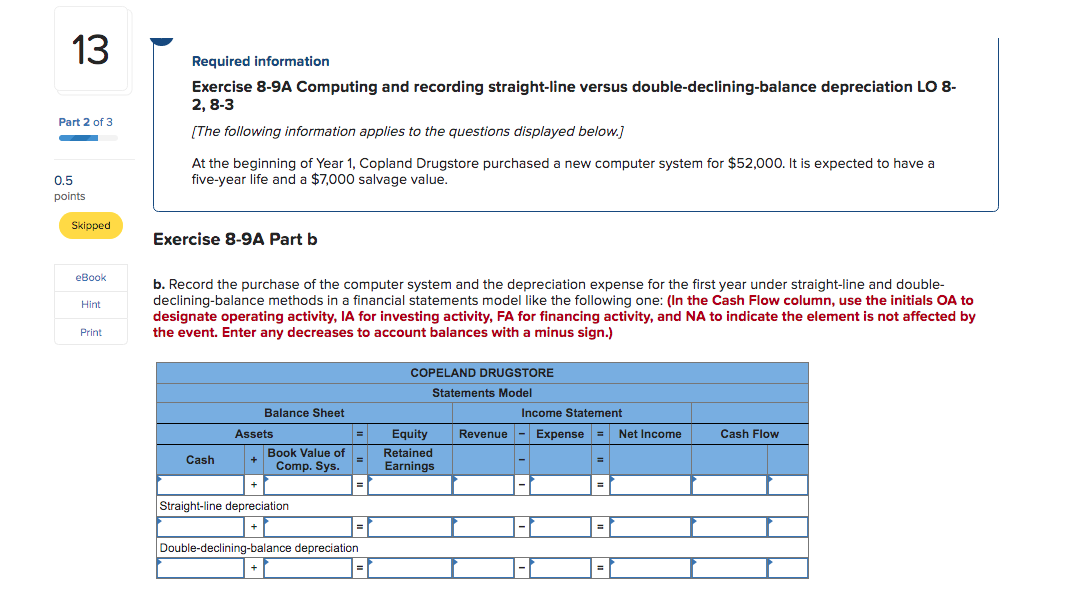Viewport: 1083px width, 600px height.
Task: Click the Book Value input above Straight-line depreciation
Action: (x=310, y=484)
